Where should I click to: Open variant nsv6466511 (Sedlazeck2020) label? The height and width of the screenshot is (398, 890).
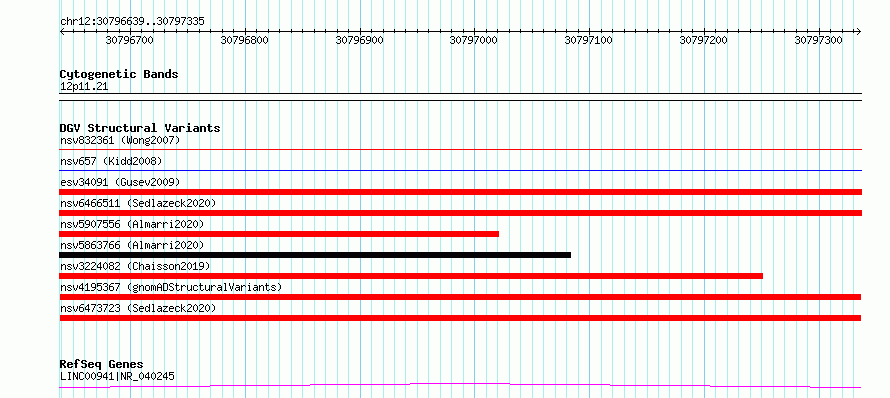point(138,203)
